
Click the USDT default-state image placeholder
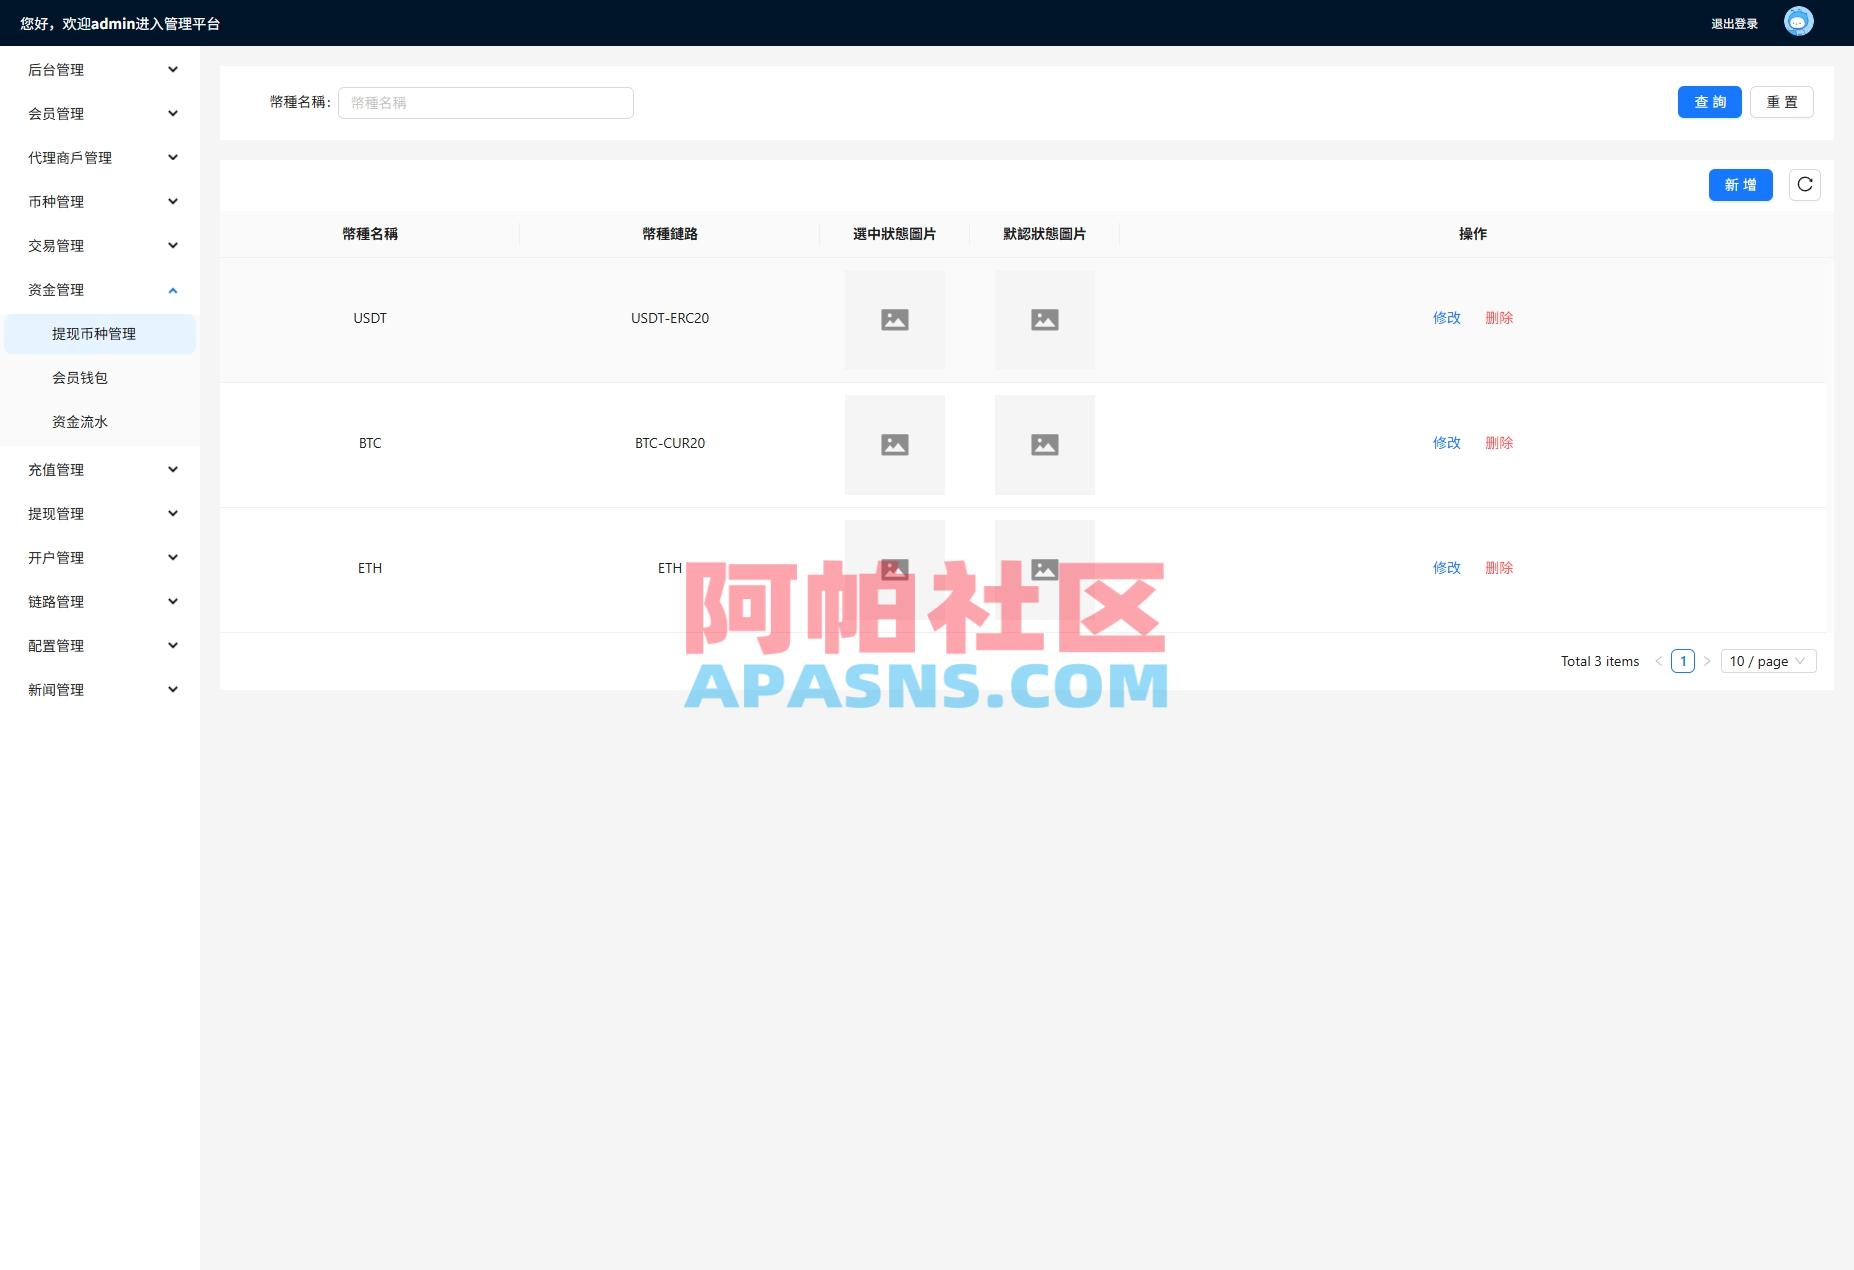pos(1045,320)
